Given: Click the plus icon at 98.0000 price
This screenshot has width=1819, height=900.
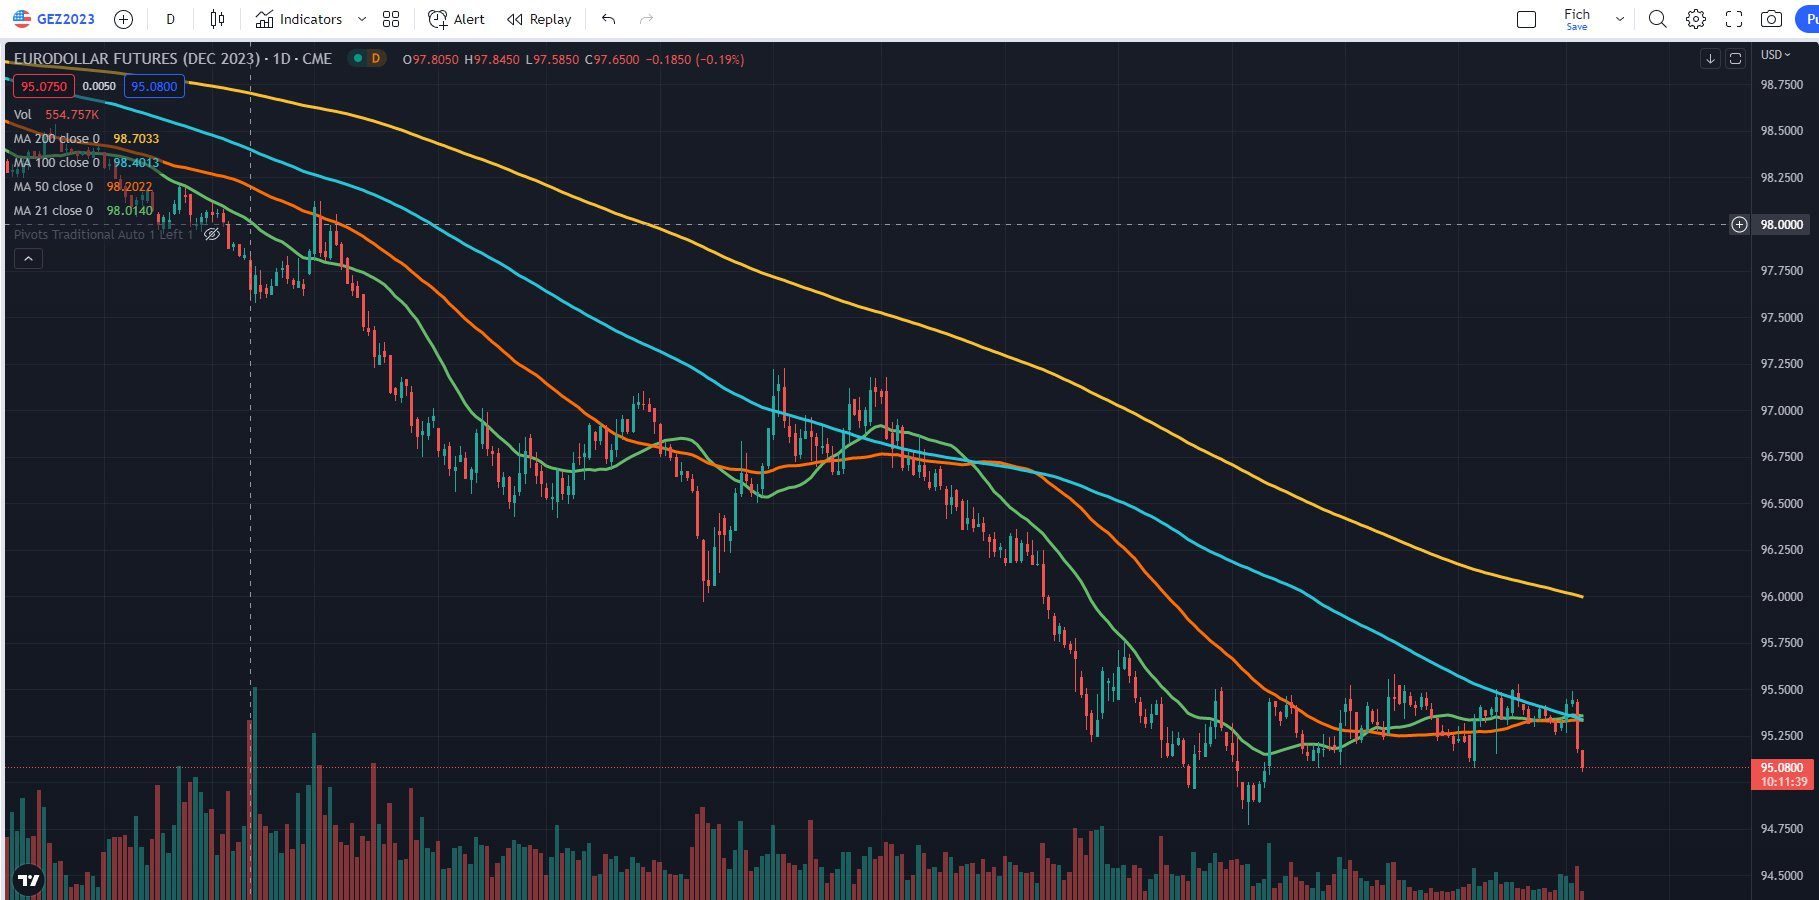Looking at the screenshot, I should pos(1739,225).
